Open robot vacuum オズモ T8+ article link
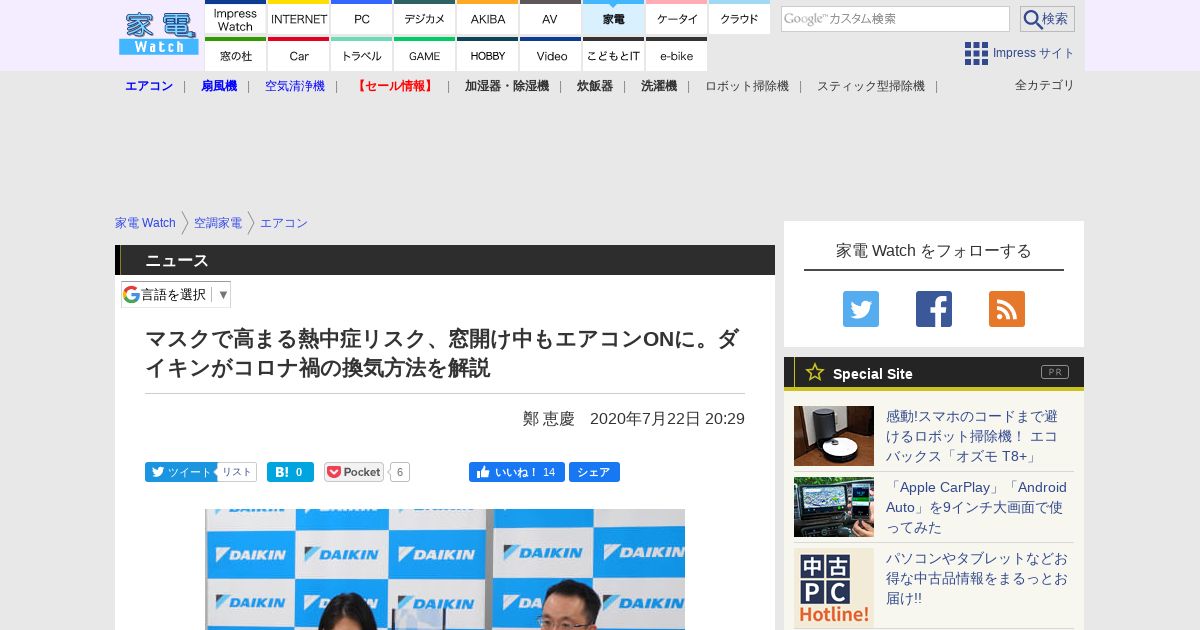Image resolution: width=1200 pixels, height=630 pixels. coord(972,436)
